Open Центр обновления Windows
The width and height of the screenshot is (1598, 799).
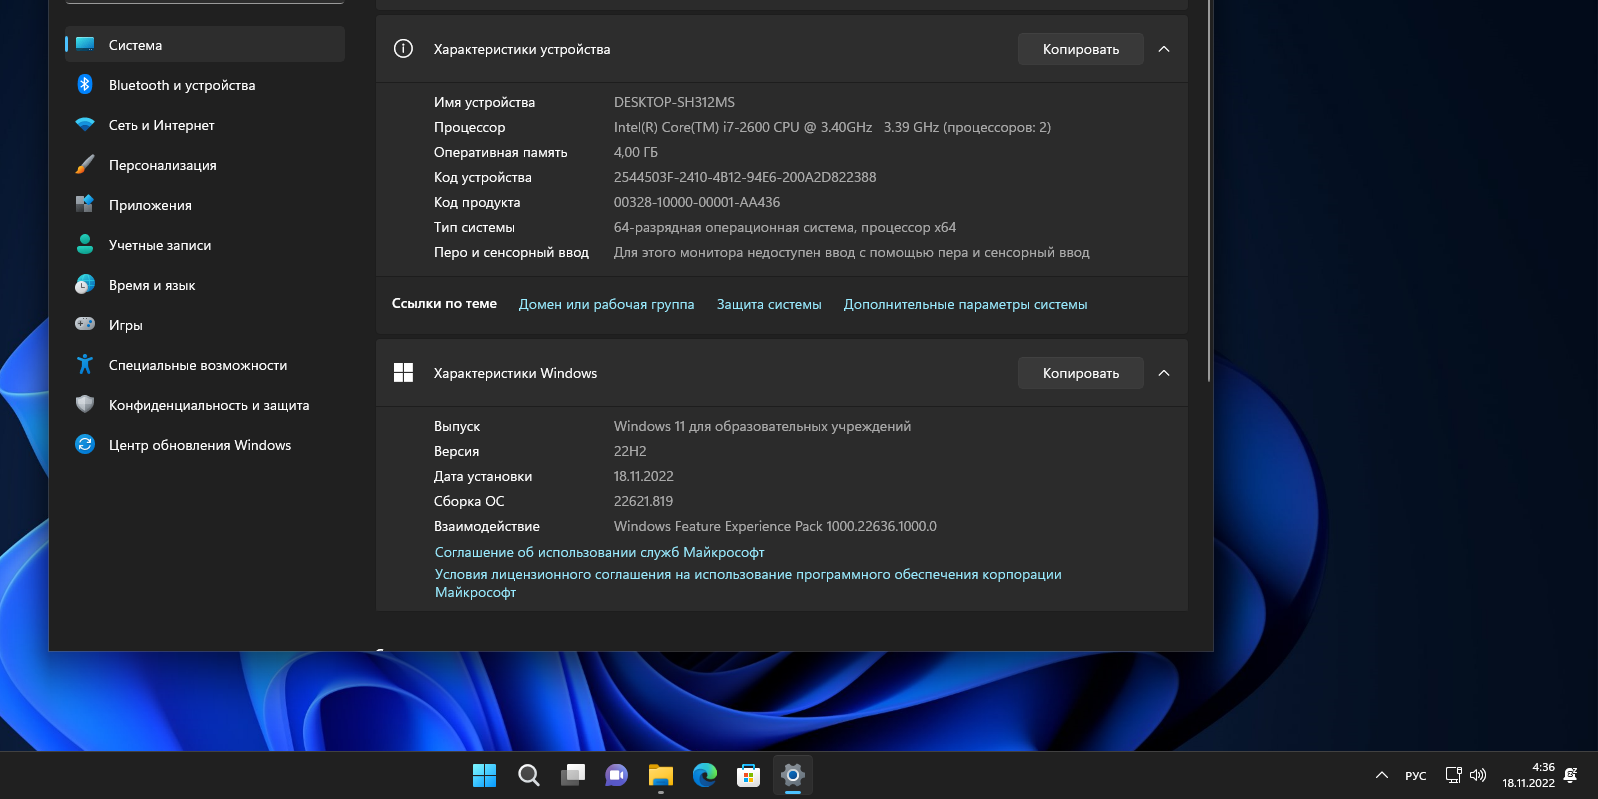click(205, 444)
